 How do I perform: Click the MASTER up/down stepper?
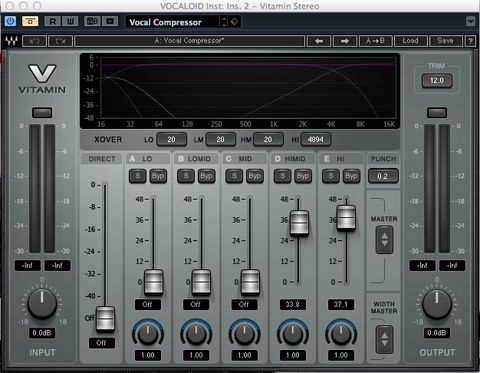(x=384, y=240)
